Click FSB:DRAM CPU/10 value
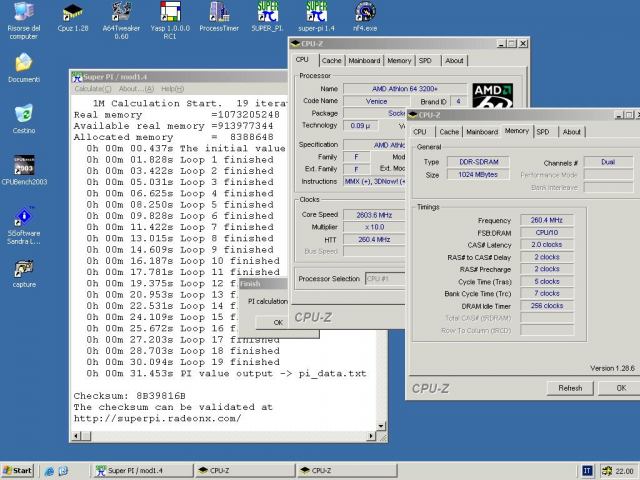The height and width of the screenshot is (480, 640). click(547, 232)
